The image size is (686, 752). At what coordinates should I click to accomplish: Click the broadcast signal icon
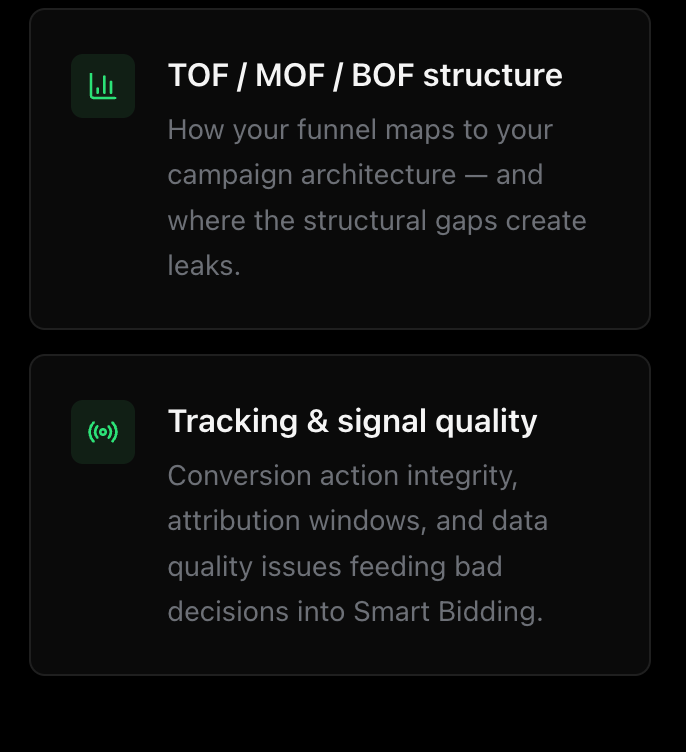pos(103,432)
